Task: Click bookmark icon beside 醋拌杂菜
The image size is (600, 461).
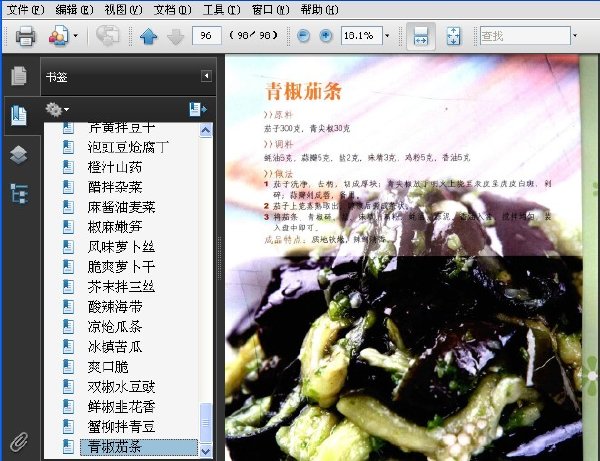Action: tap(68, 187)
